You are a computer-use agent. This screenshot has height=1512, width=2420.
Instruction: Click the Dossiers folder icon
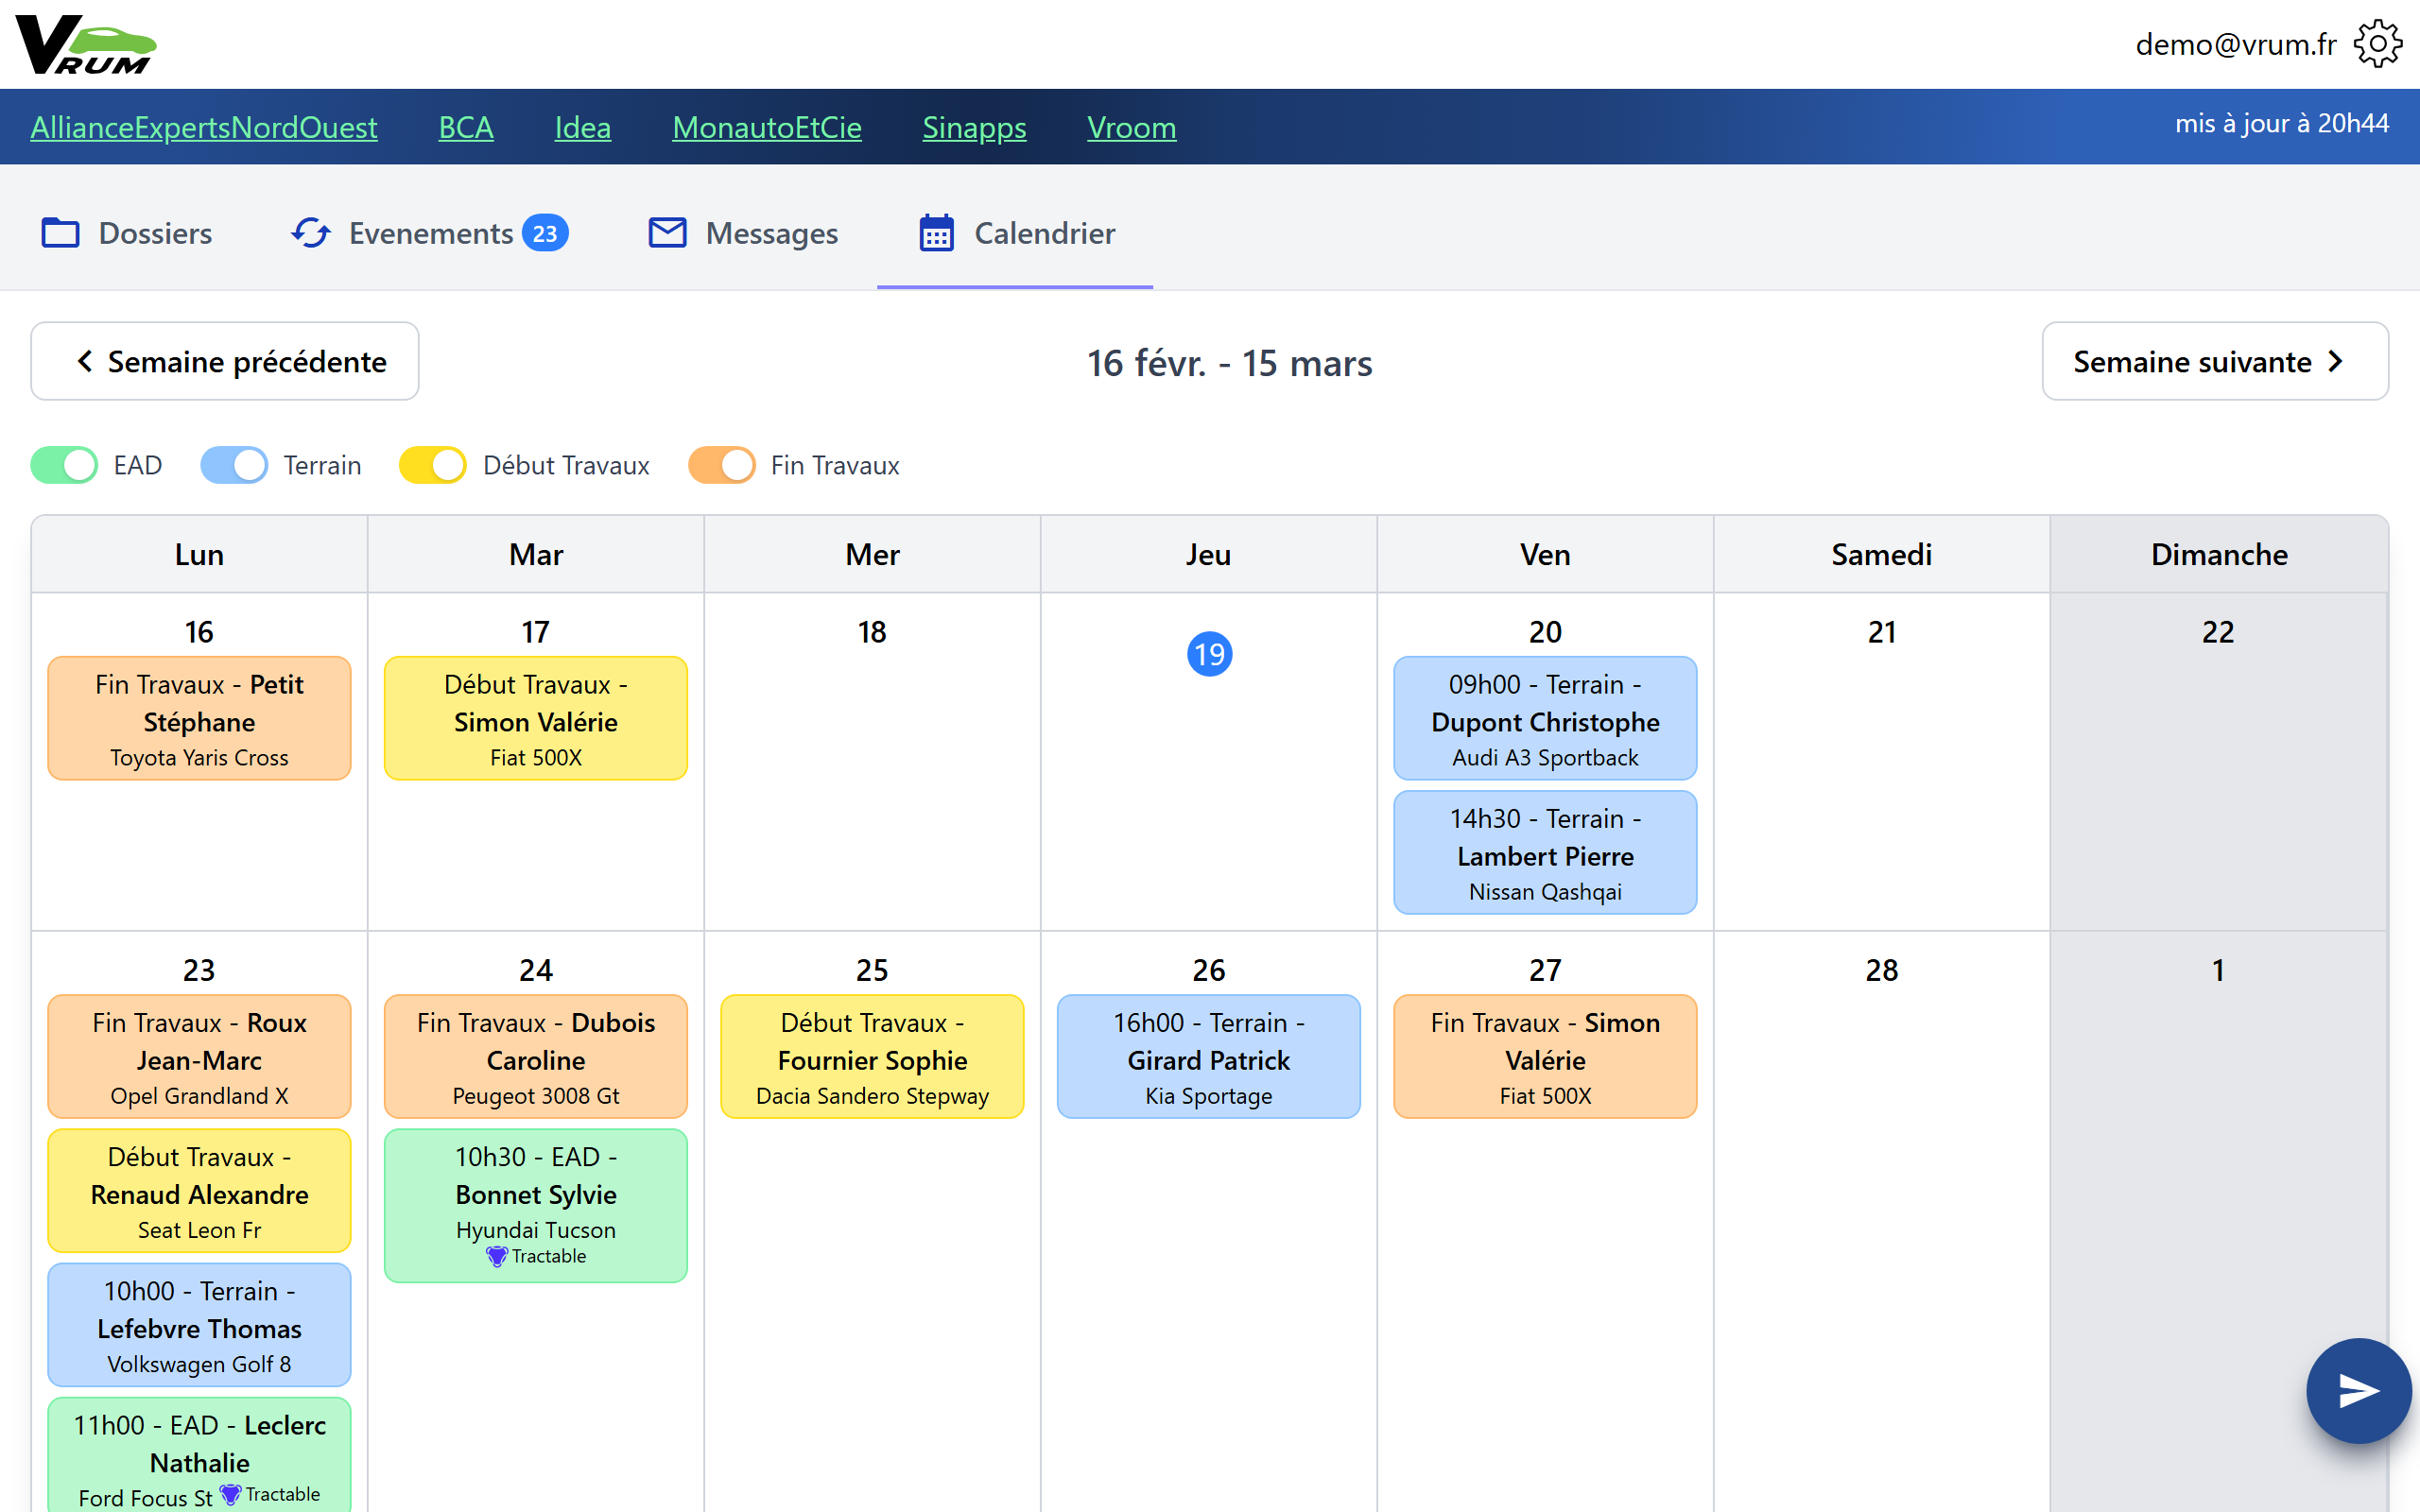(x=60, y=232)
